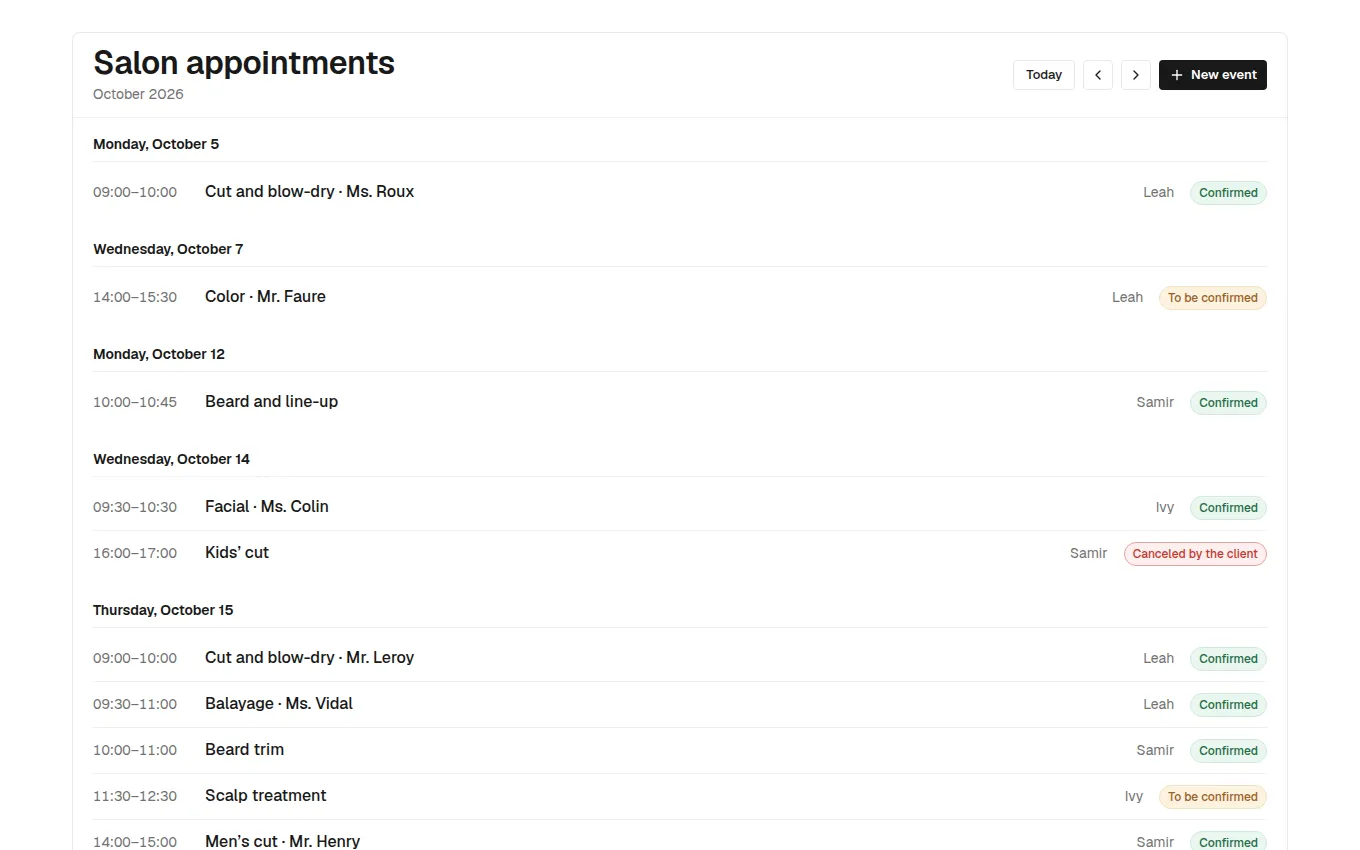Open the Men's cut · Mr. Henry appointment
Viewport: 1360px width, 850px height.
680,838
